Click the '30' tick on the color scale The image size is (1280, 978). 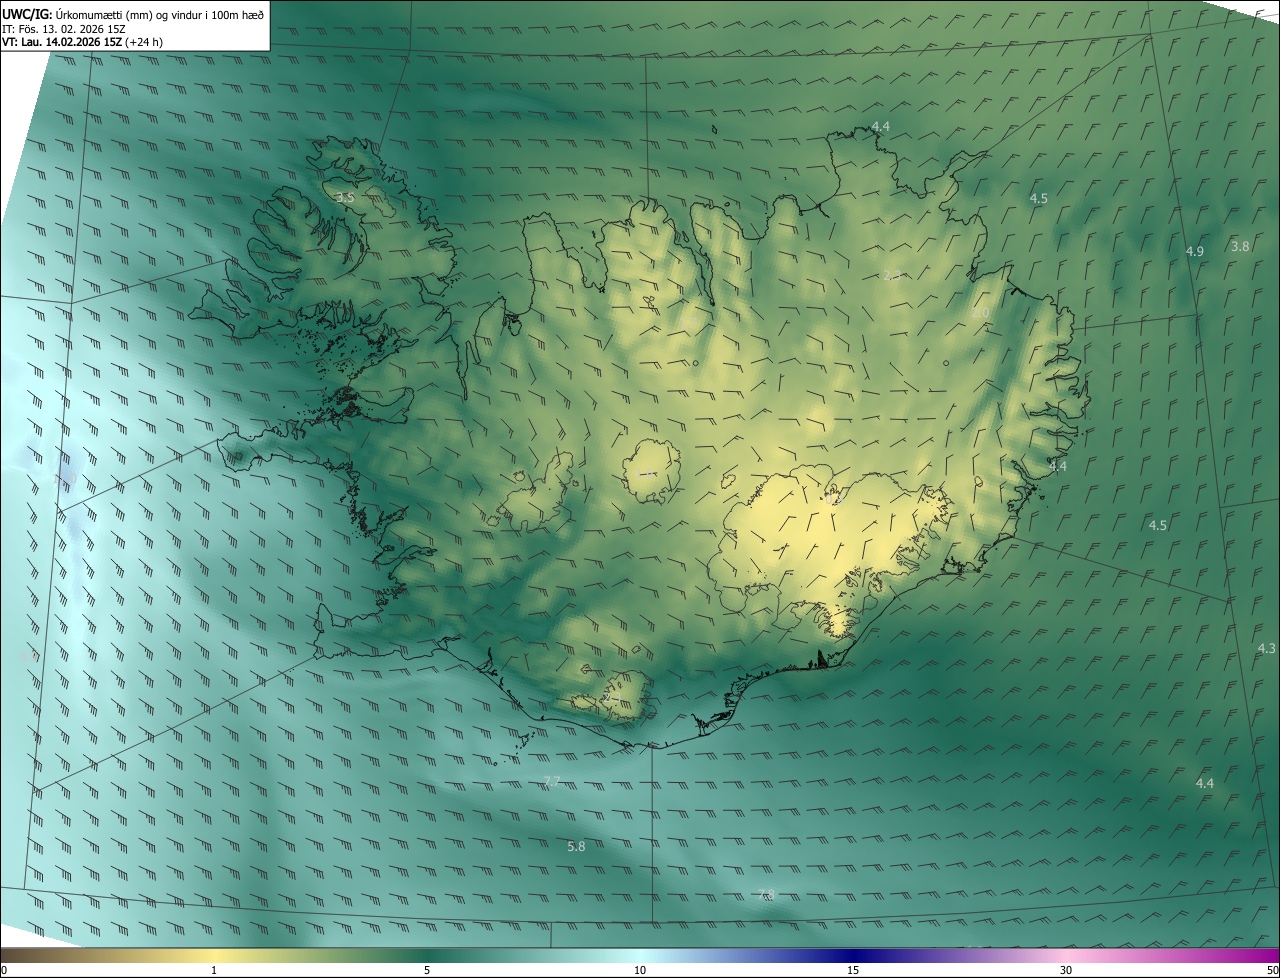pos(1066,970)
